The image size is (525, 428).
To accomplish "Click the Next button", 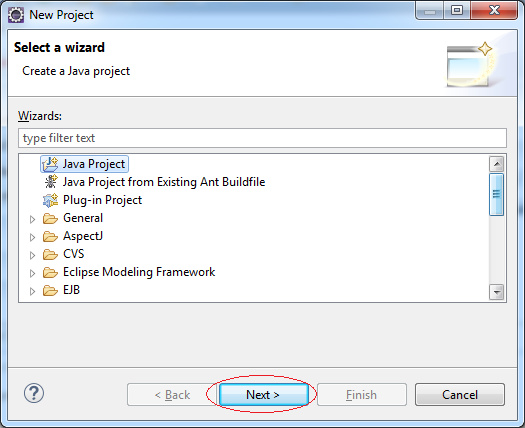I will pos(263,395).
